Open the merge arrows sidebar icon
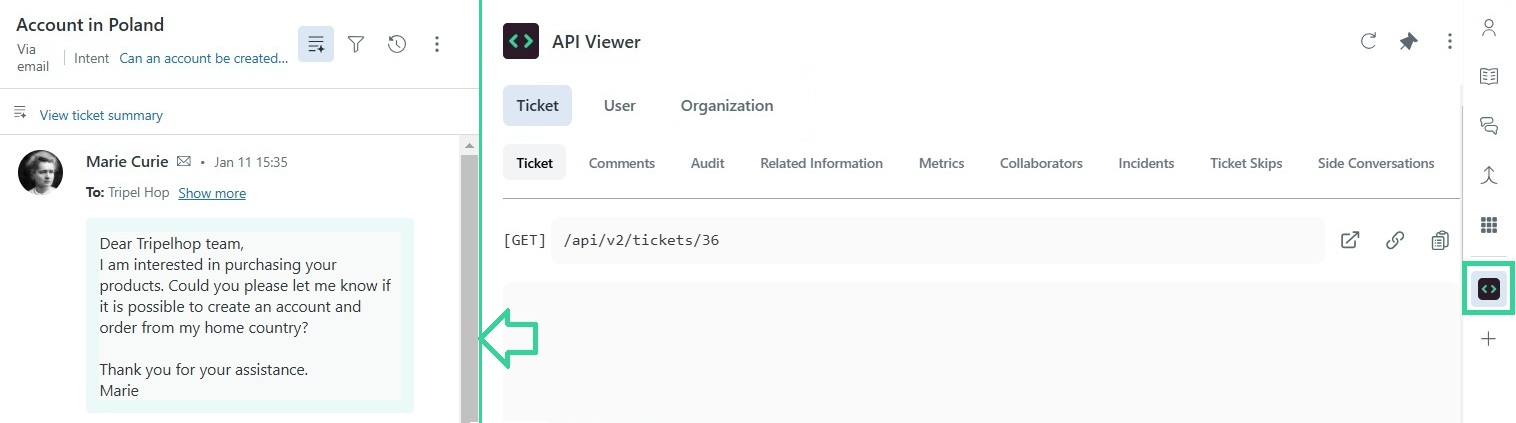This screenshot has width=1516, height=423. coord(1489,176)
